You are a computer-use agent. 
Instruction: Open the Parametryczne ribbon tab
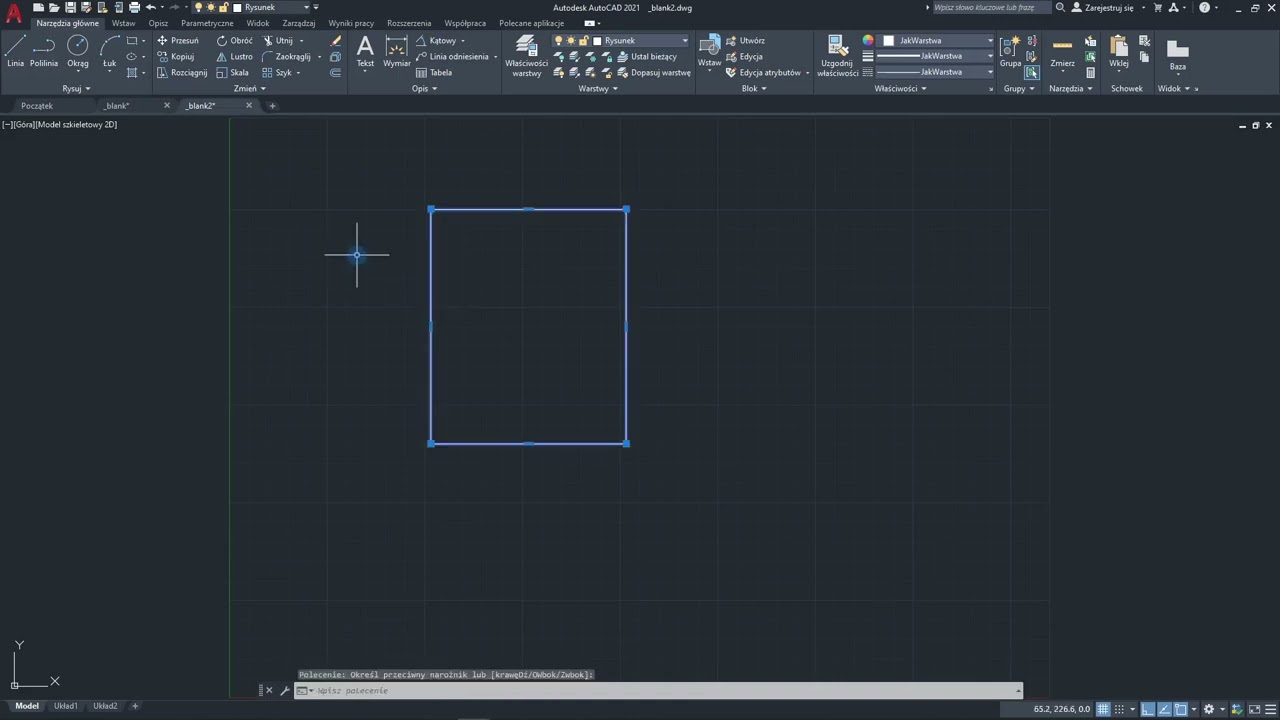point(207,23)
